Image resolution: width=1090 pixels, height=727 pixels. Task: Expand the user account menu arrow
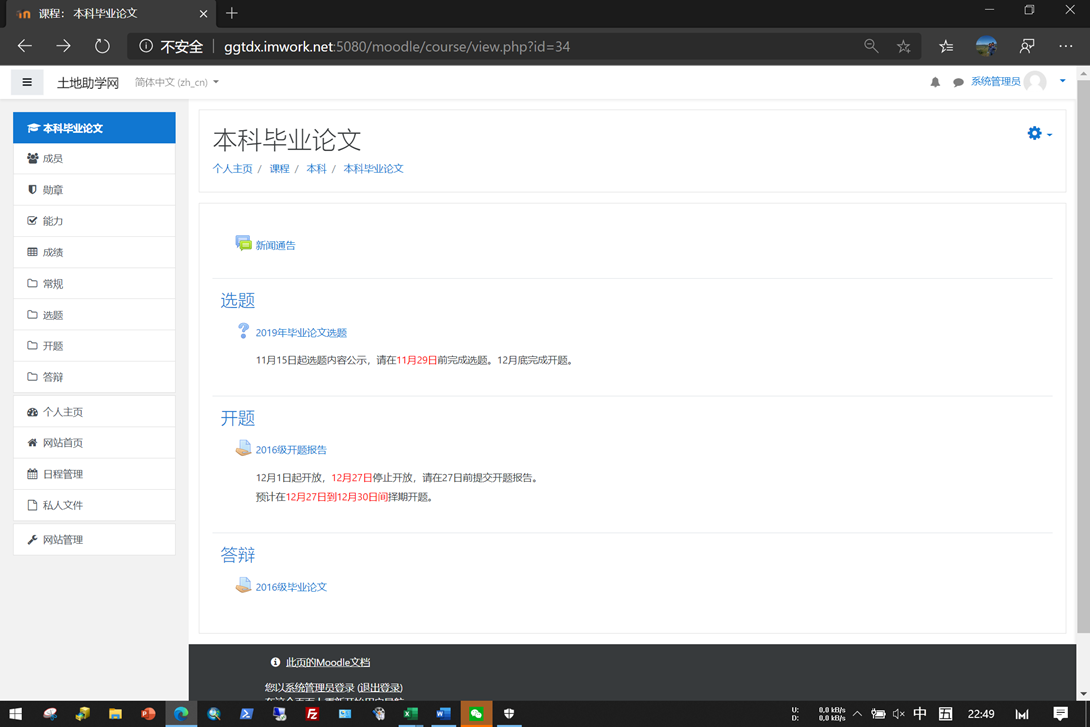(1062, 81)
